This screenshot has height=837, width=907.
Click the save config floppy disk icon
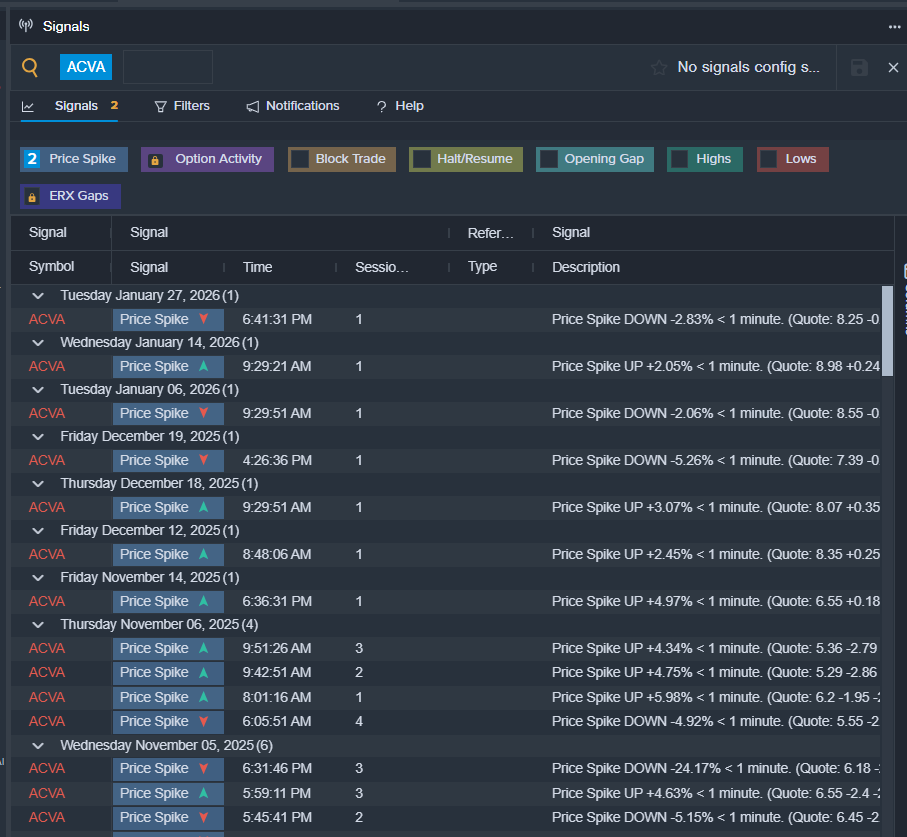(859, 68)
